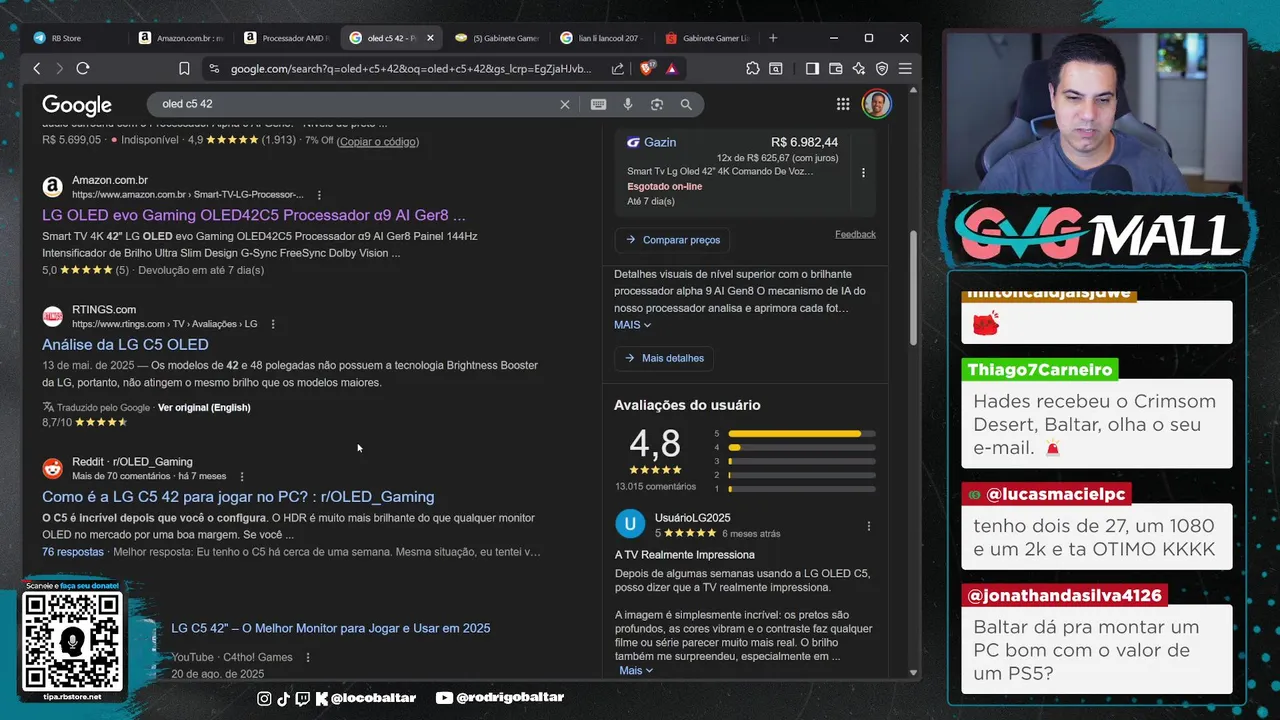This screenshot has height=720, width=1280.
Task: Bookmark this page icon
Action: click(184, 68)
